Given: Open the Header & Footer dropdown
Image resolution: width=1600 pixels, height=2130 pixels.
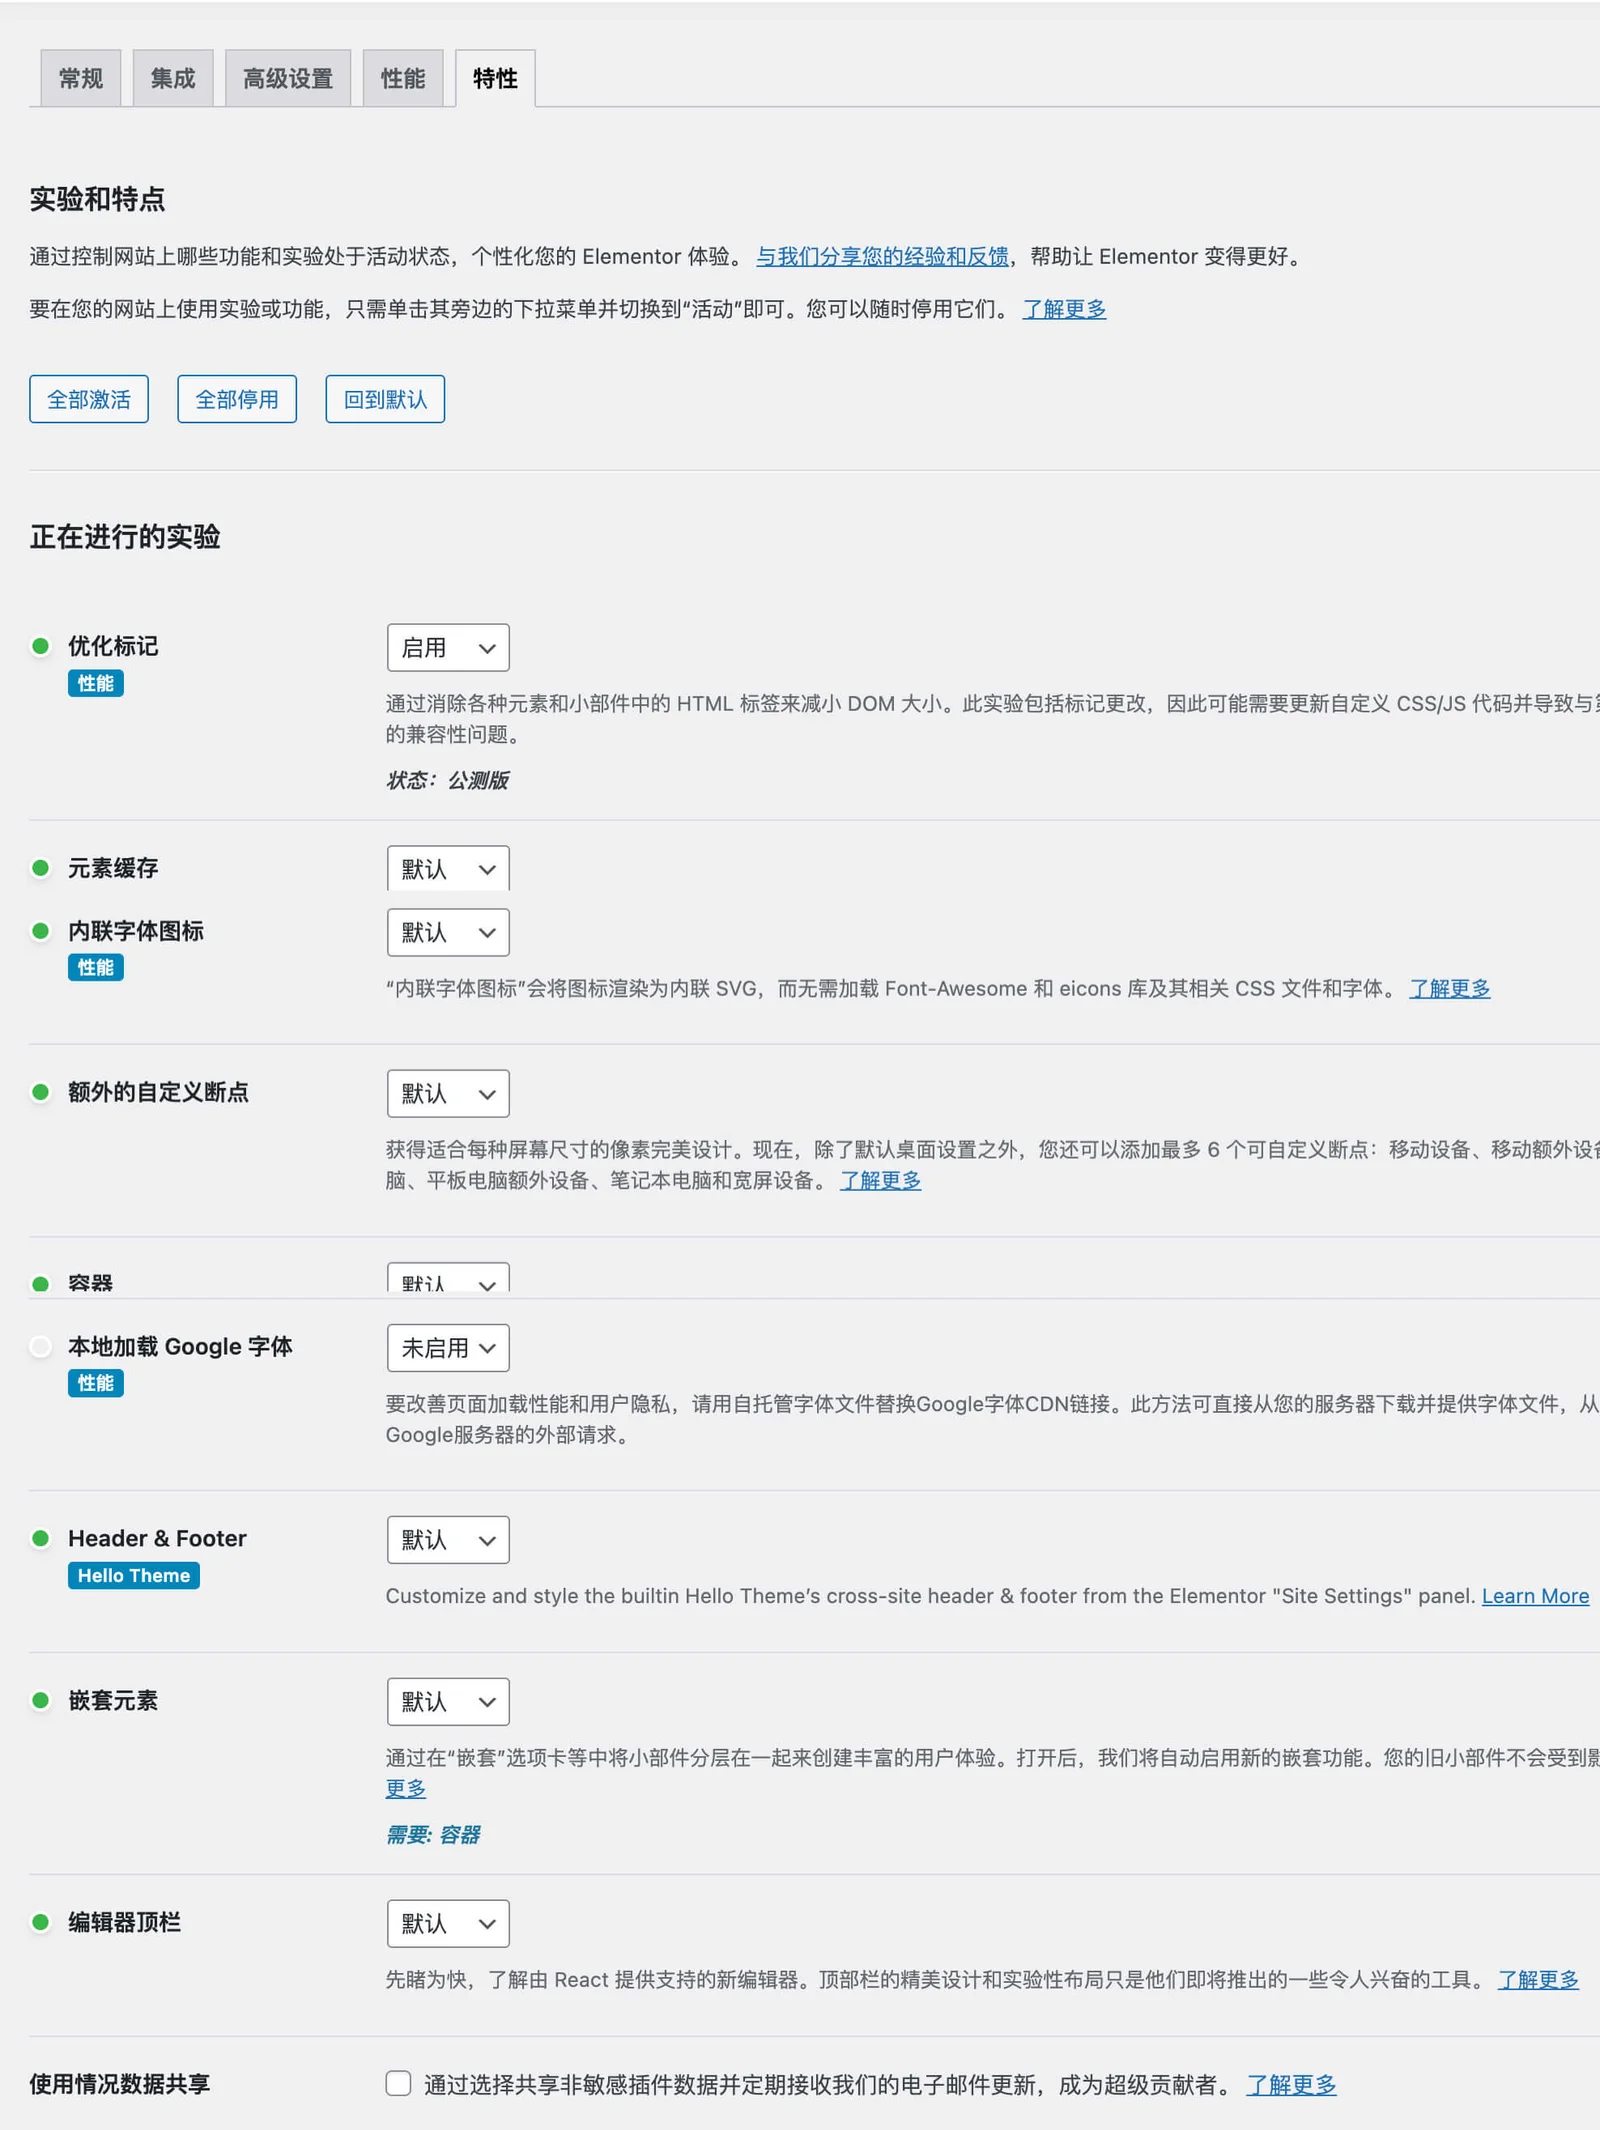Looking at the screenshot, I should [x=446, y=1540].
